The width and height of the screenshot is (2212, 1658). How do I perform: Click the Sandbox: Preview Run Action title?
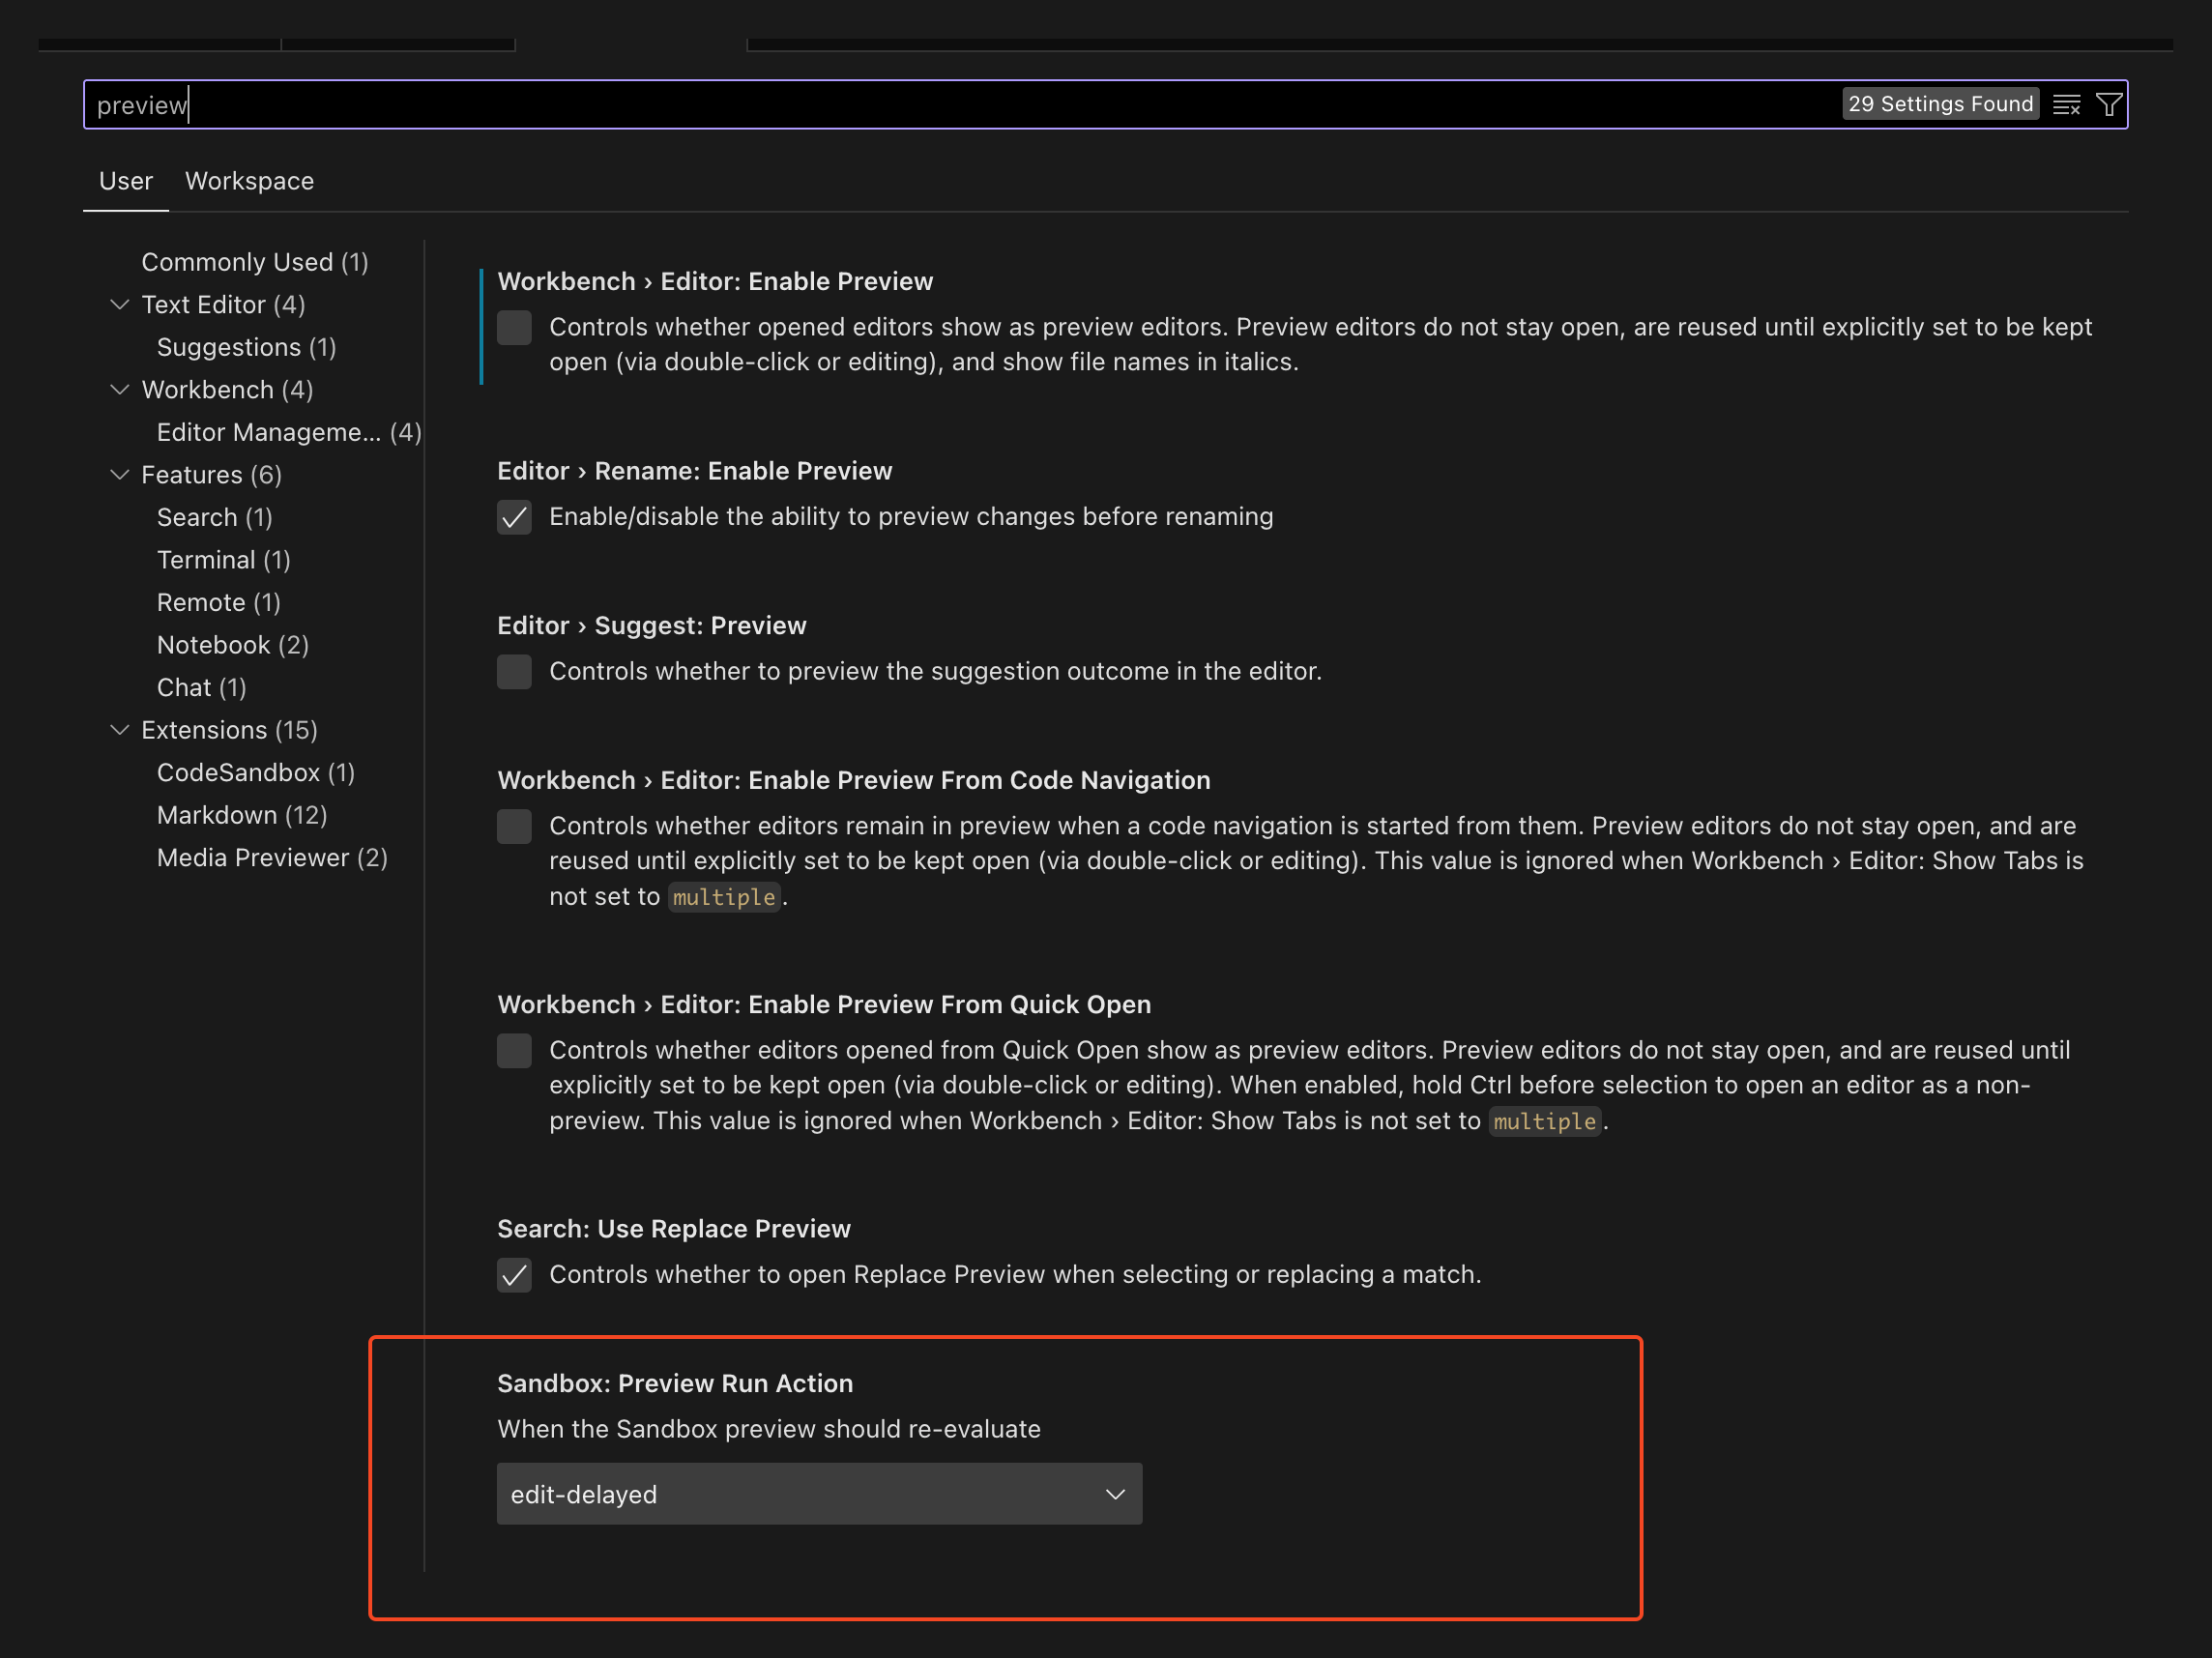pyautogui.click(x=675, y=1383)
